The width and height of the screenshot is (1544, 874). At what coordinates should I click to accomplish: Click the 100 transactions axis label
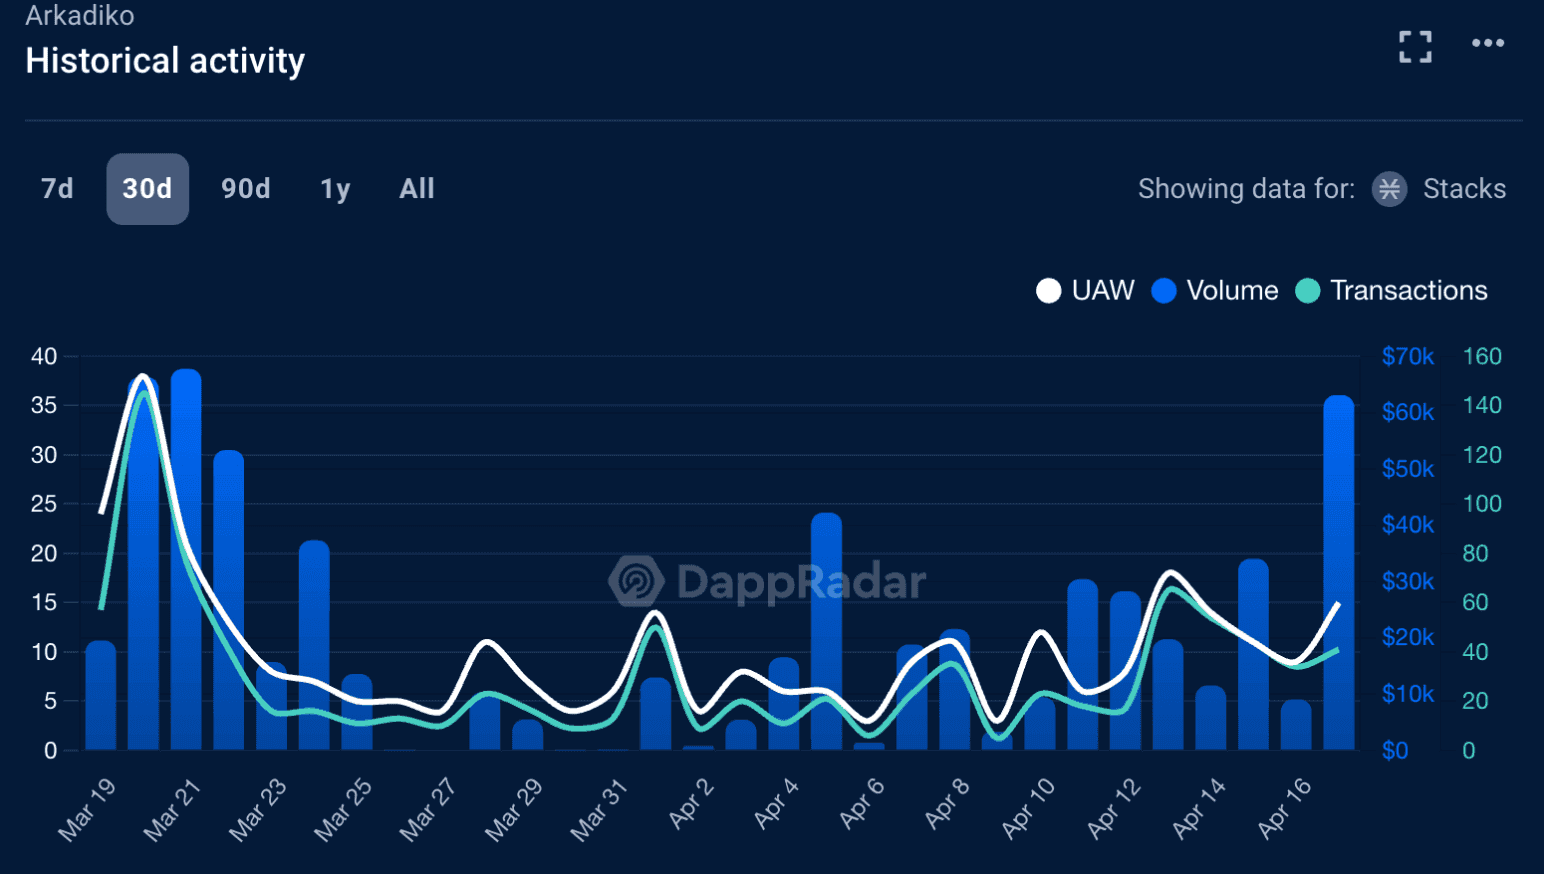tap(1482, 504)
